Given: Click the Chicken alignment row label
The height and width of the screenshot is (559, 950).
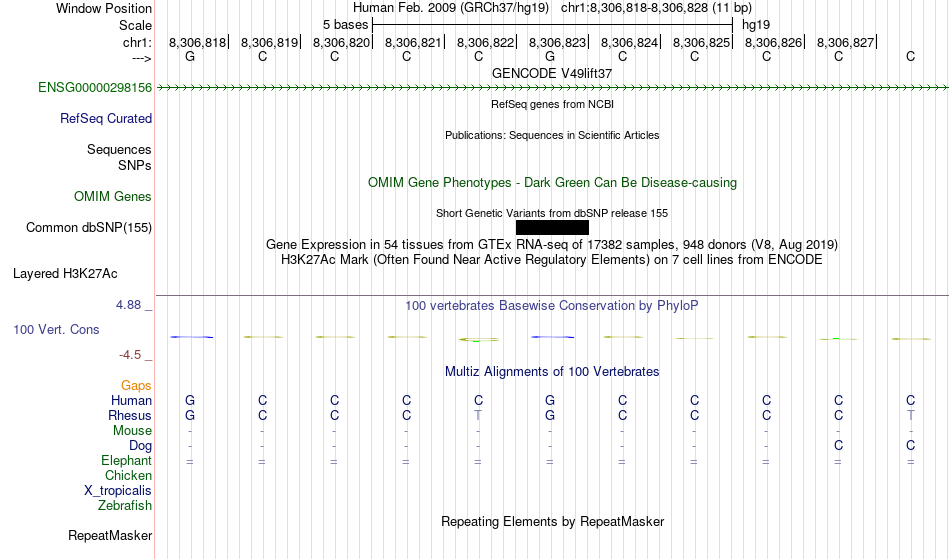Looking at the screenshot, I should [x=128, y=475].
